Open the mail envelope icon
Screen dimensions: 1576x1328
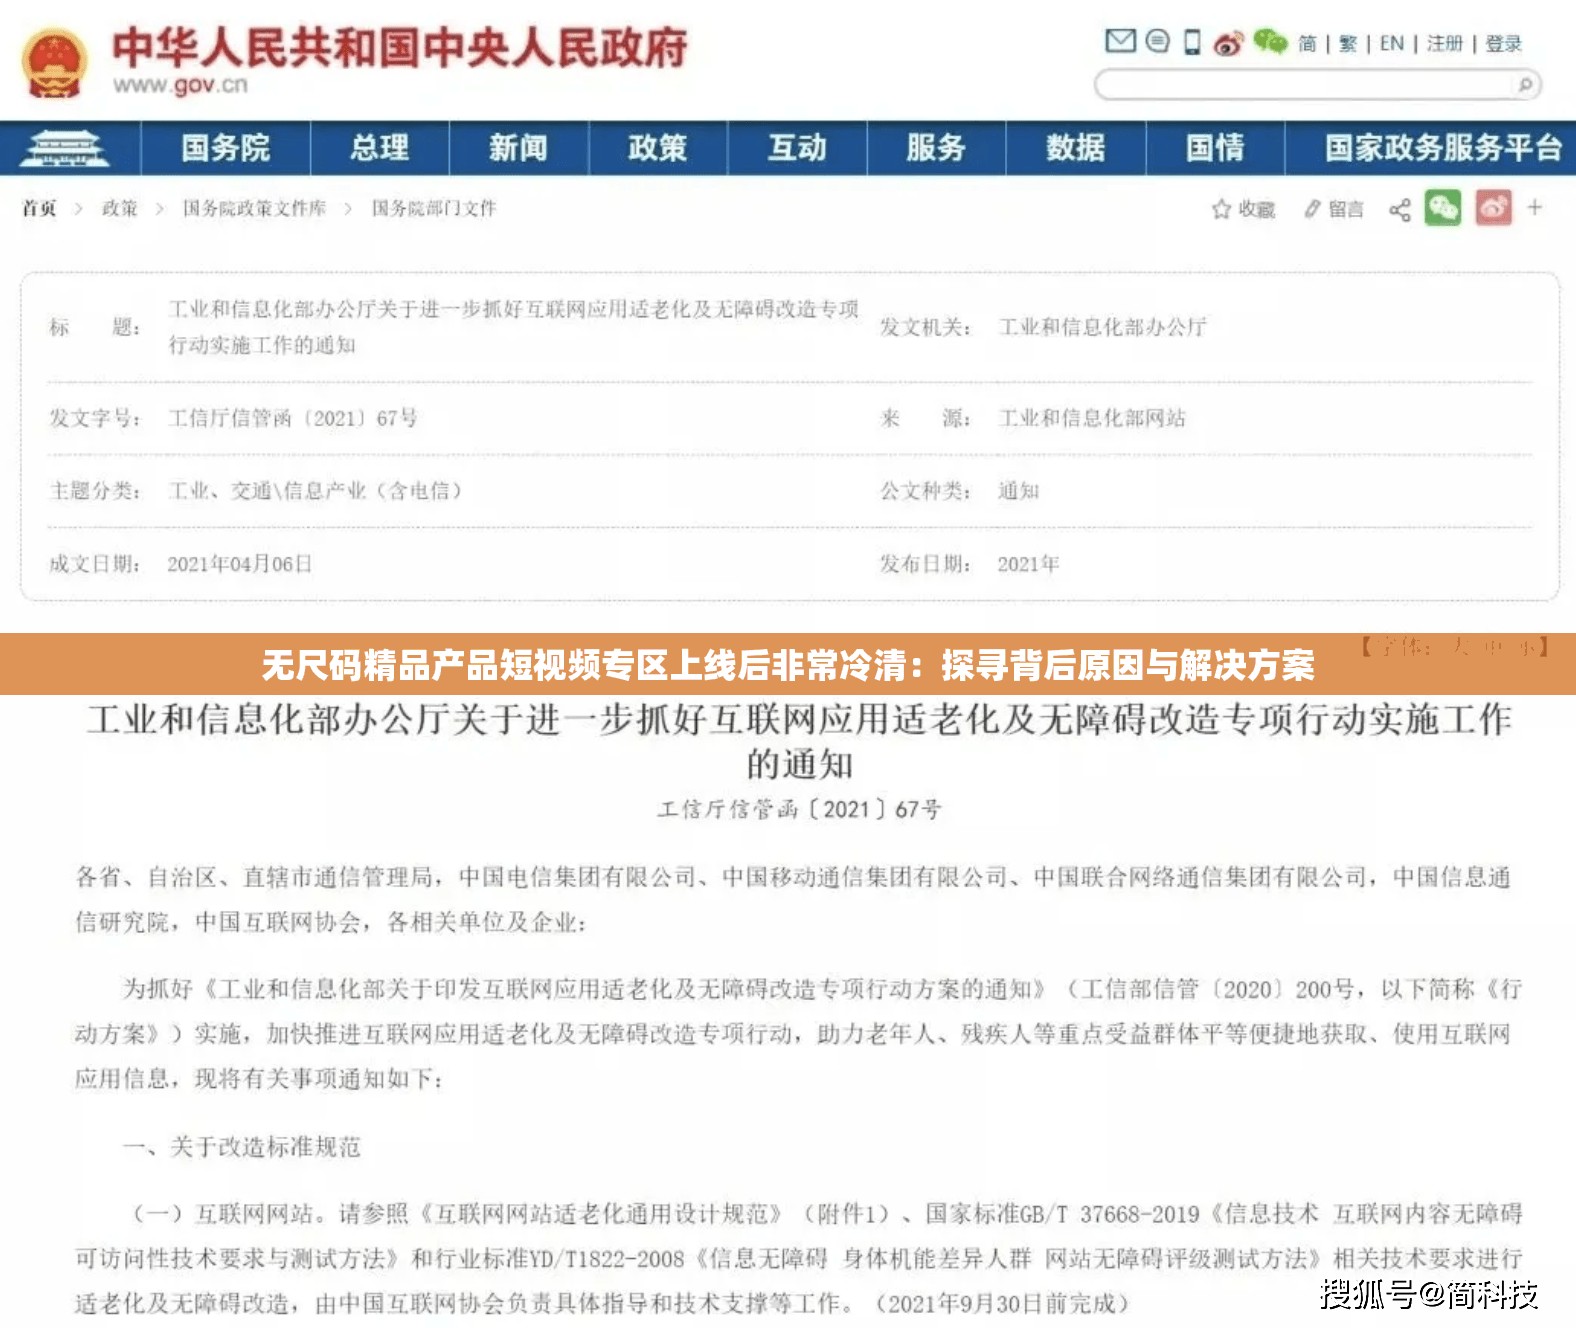[1120, 41]
